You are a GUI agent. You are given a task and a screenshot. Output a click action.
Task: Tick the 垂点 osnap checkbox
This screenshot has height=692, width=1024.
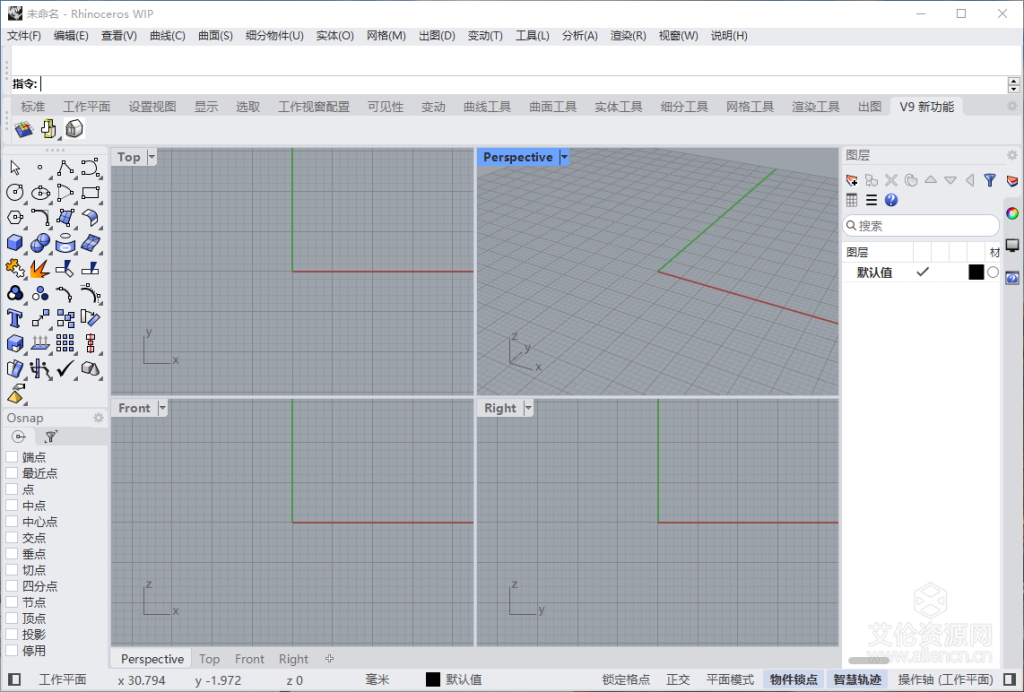(x=12, y=554)
